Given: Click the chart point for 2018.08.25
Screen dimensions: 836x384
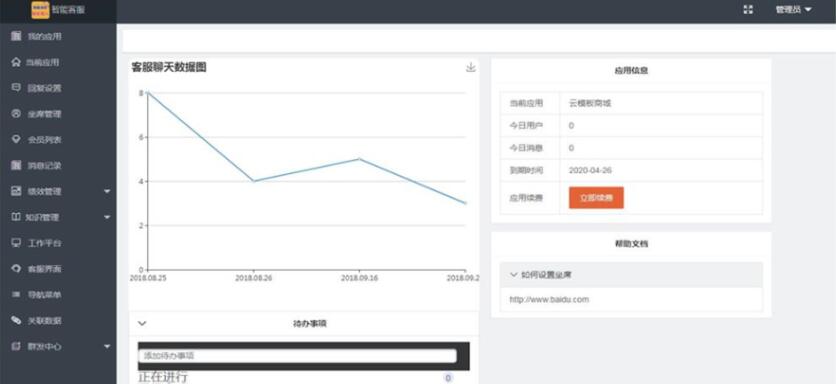Looking at the screenshot, I should pyautogui.click(x=148, y=93).
